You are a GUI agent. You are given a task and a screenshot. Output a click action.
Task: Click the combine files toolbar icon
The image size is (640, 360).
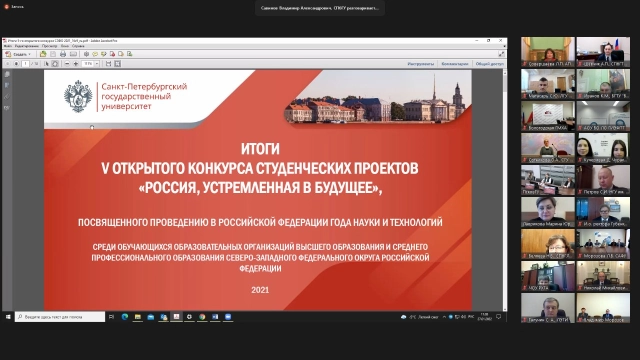[121, 54]
